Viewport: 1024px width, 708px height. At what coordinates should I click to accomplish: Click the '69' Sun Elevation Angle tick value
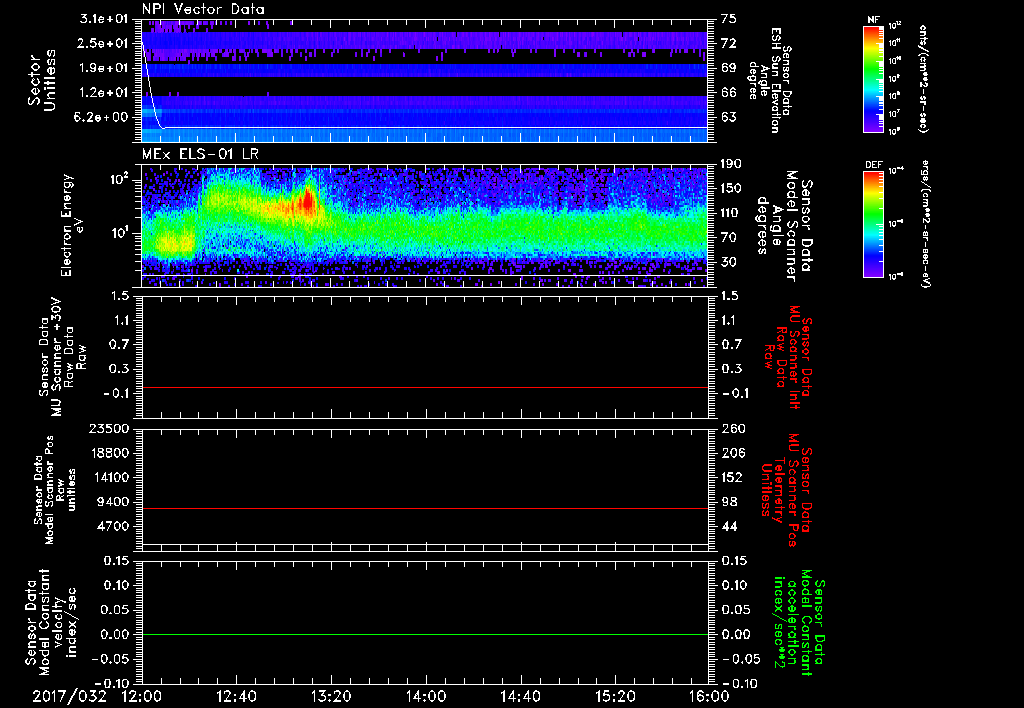728,68
